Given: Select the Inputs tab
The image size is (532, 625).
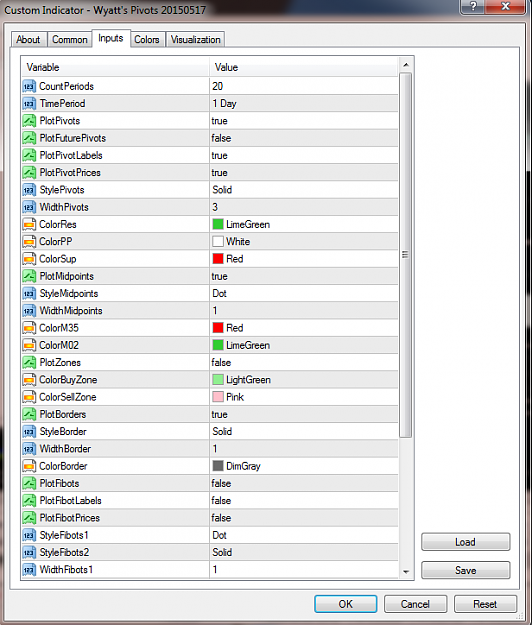Looking at the screenshot, I should (x=111, y=38).
